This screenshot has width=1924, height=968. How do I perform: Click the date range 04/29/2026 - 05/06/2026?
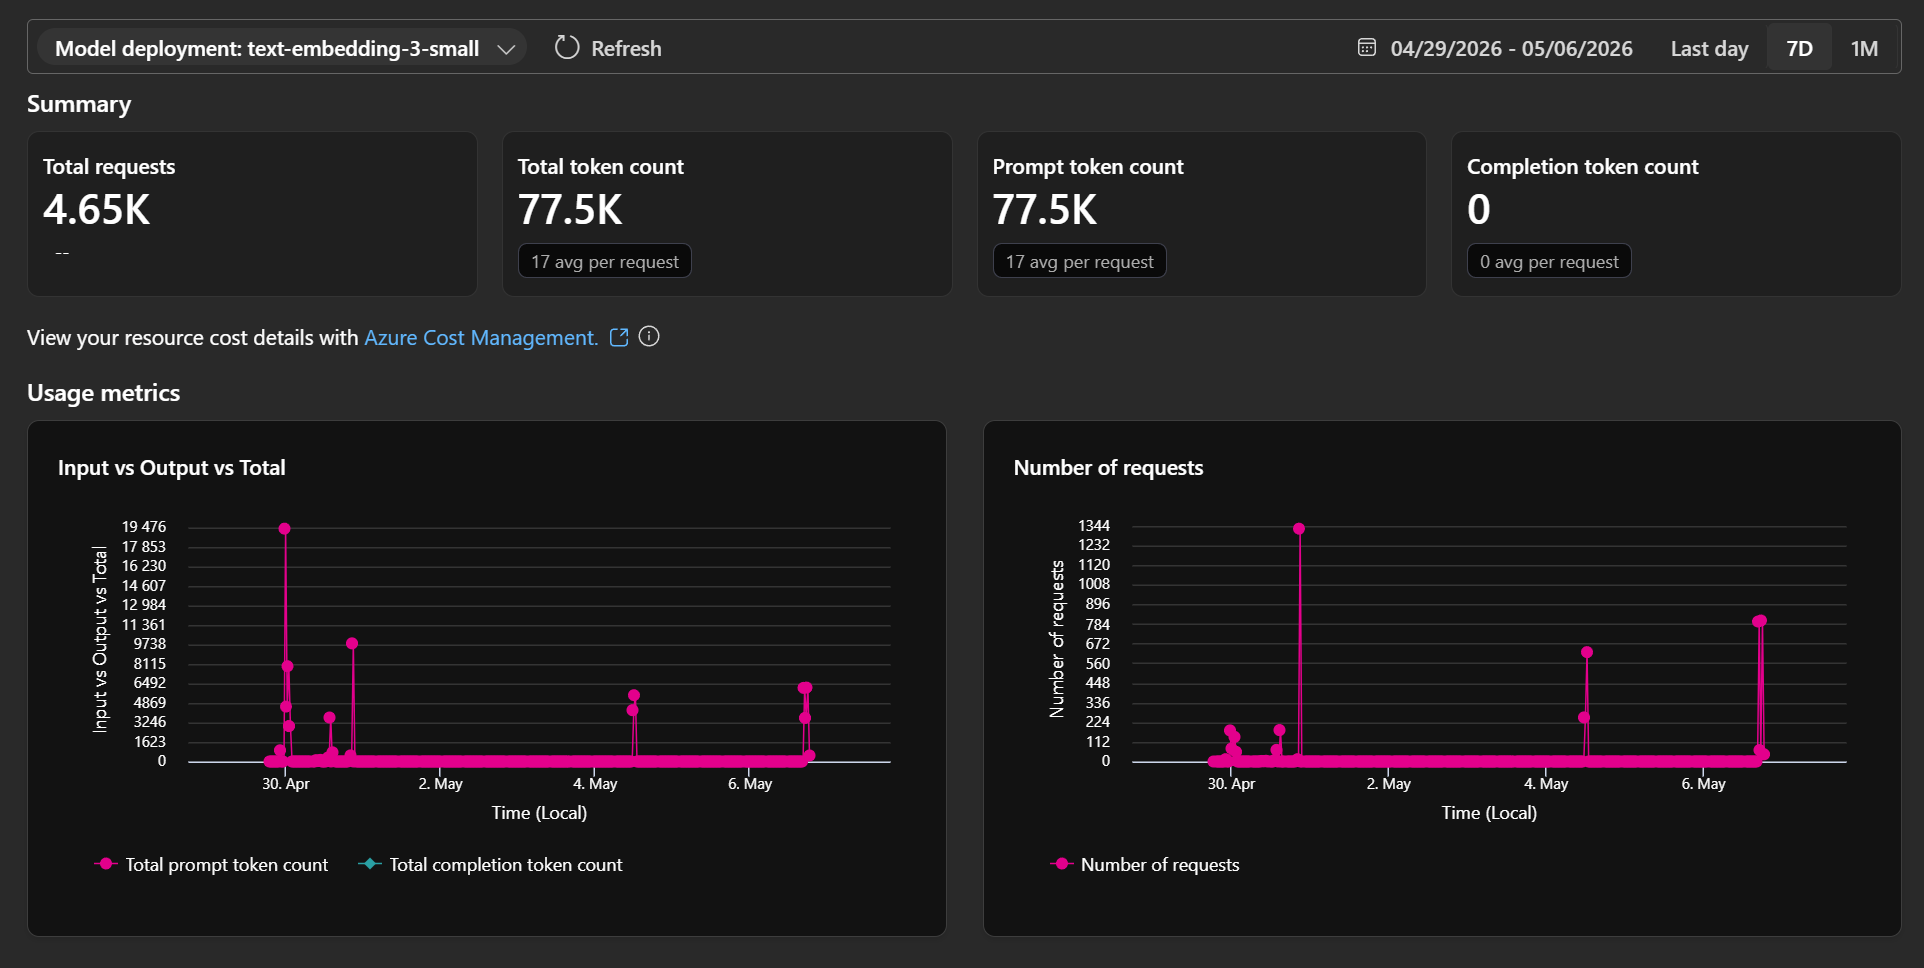coord(1511,48)
